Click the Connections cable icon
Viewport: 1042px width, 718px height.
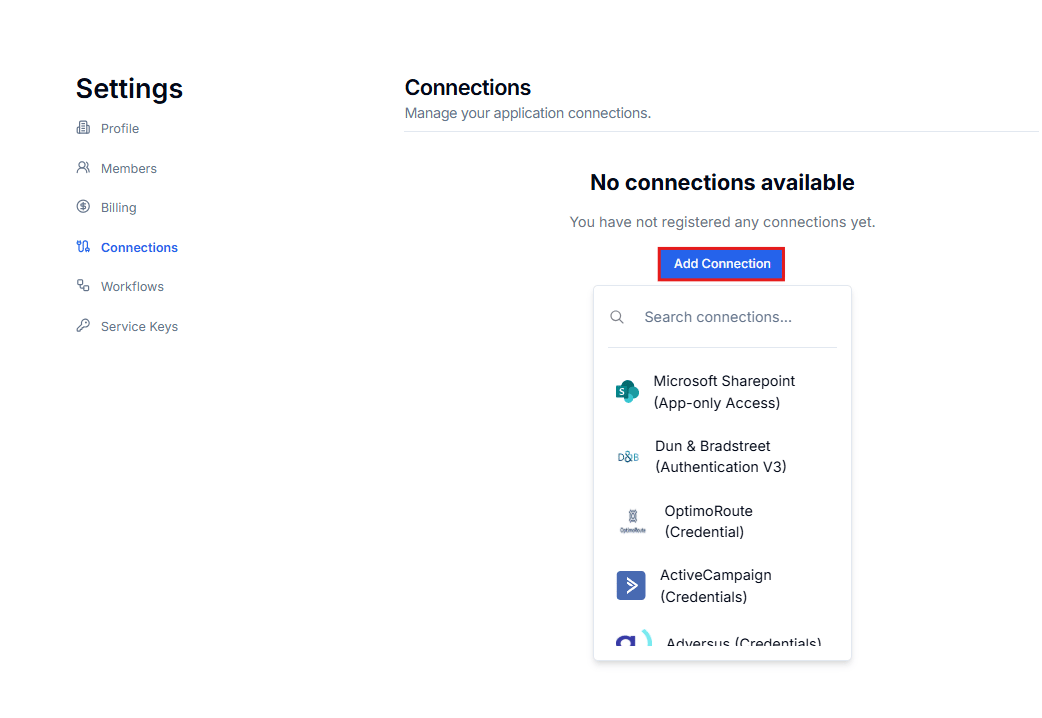click(83, 247)
